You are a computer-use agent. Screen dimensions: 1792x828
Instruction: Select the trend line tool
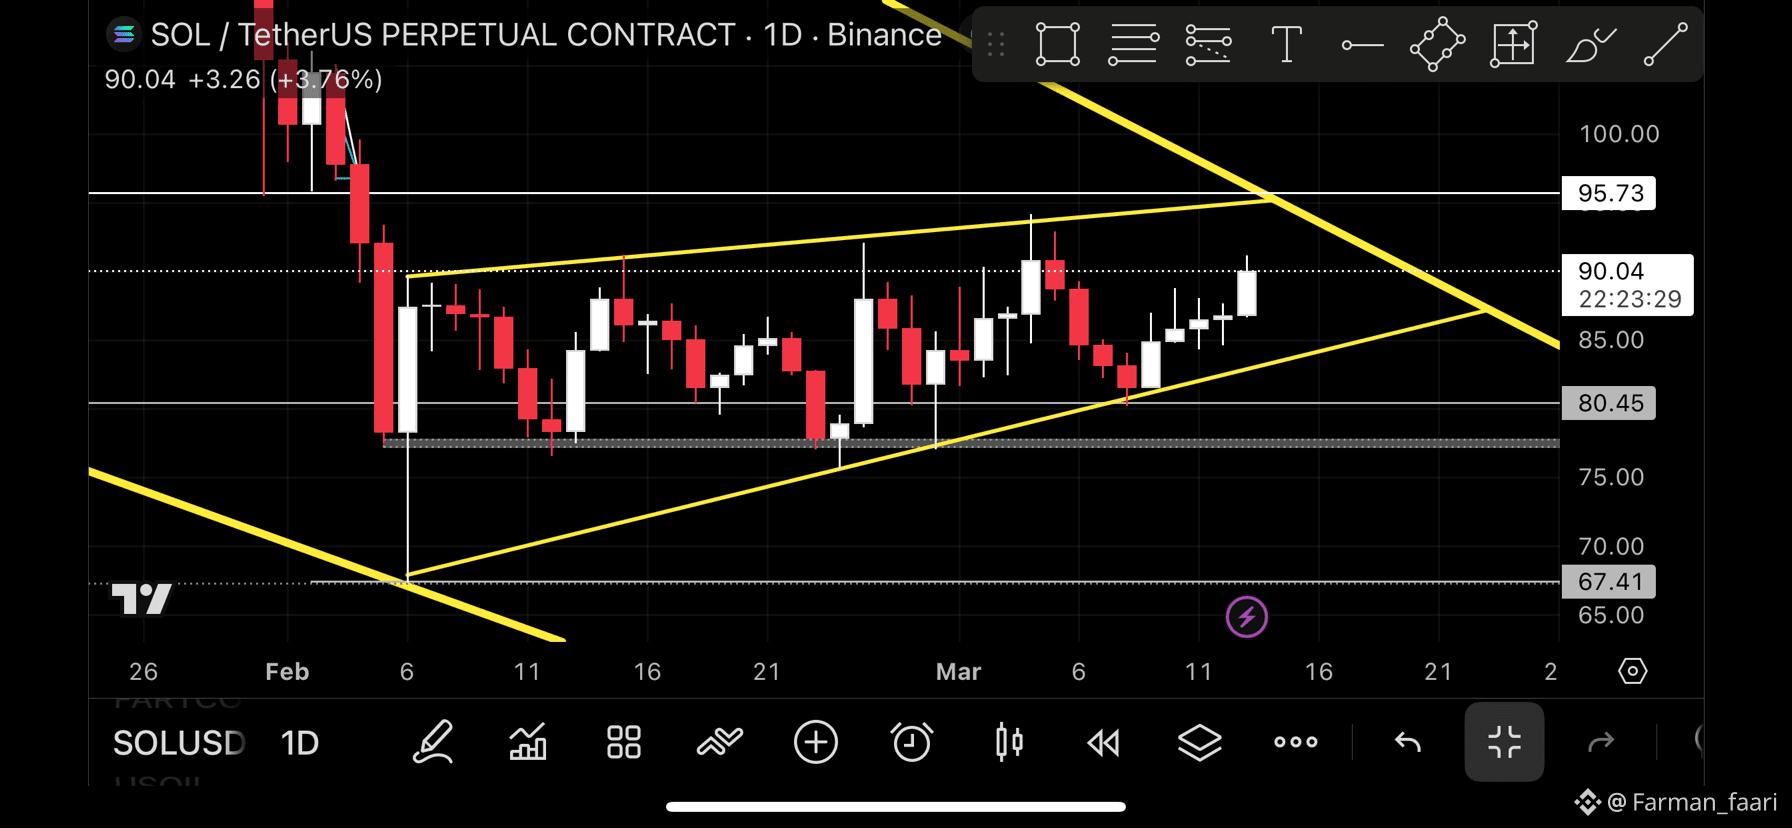click(1666, 44)
